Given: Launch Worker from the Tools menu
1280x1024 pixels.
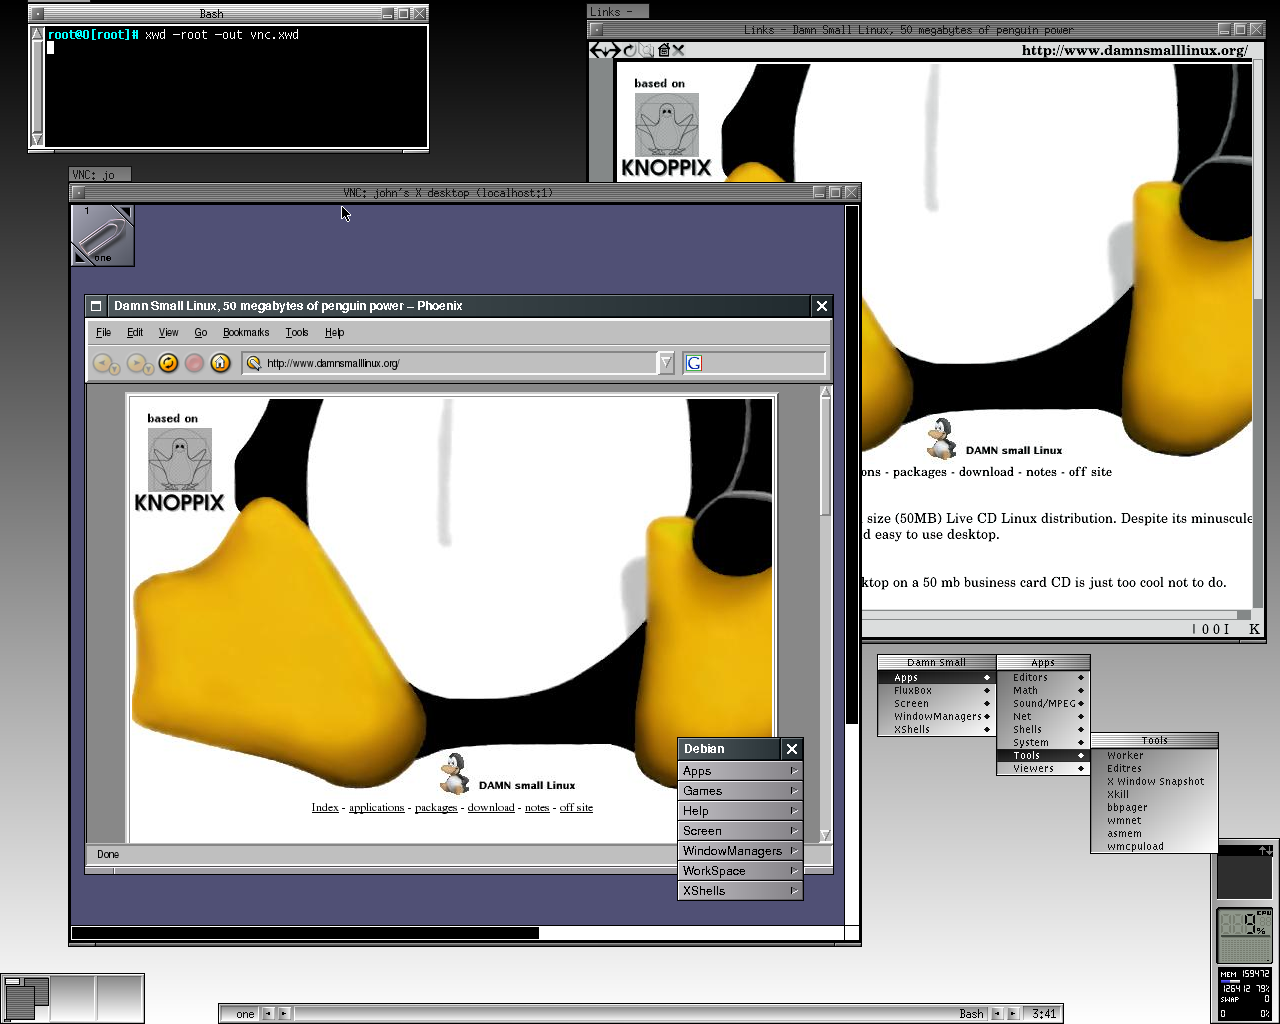Looking at the screenshot, I should point(1155,755).
